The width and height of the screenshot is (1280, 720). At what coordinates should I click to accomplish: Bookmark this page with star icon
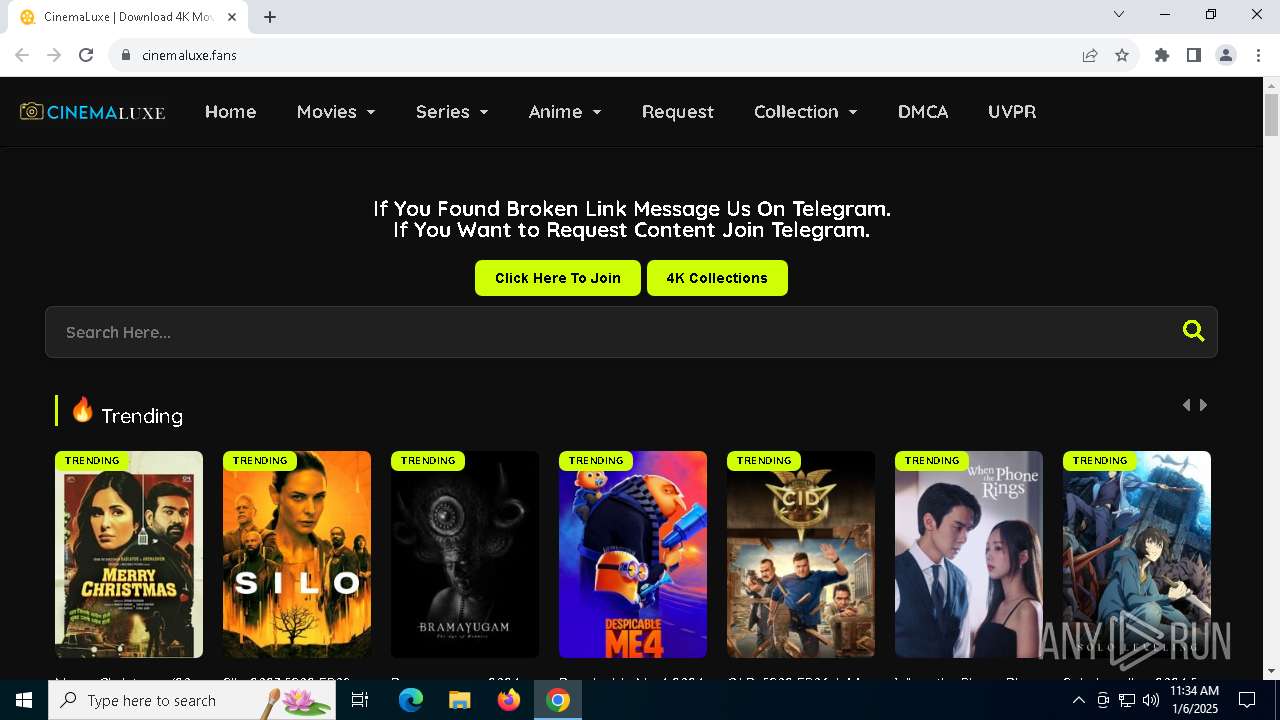point(1122,55)
